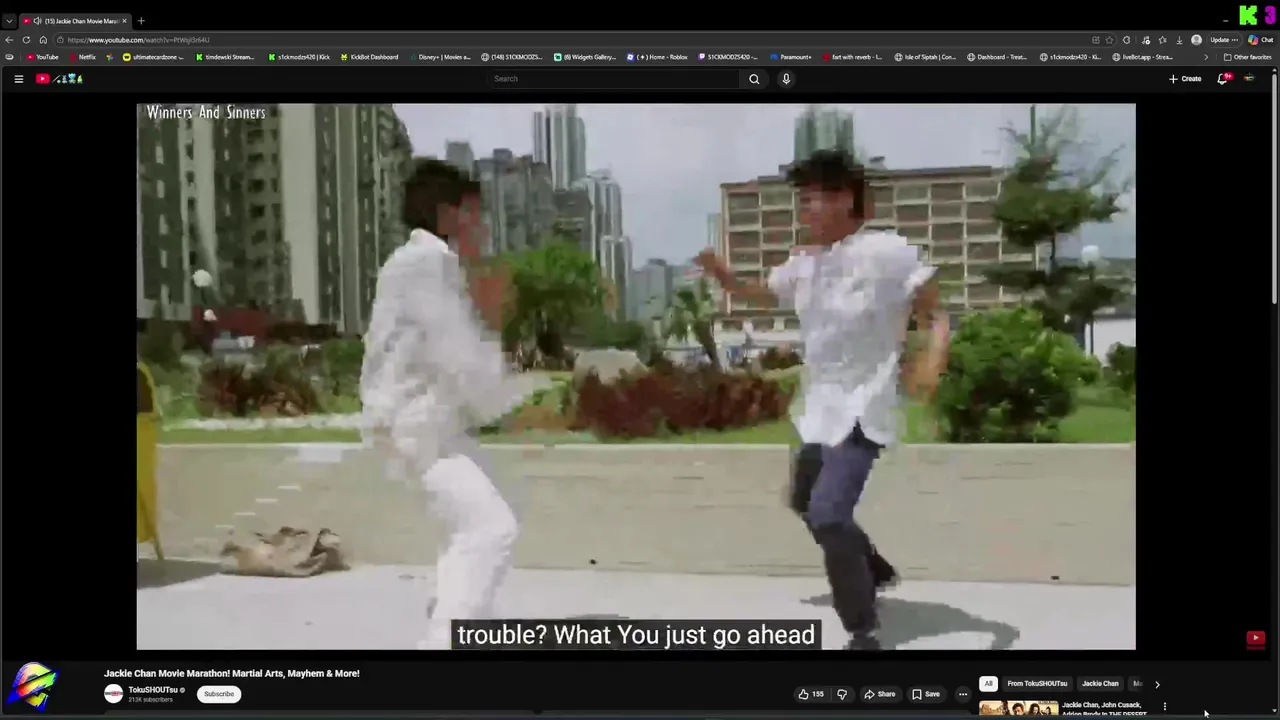Open the Create button
The image size is (1280, 720).
click(1185, 79)
